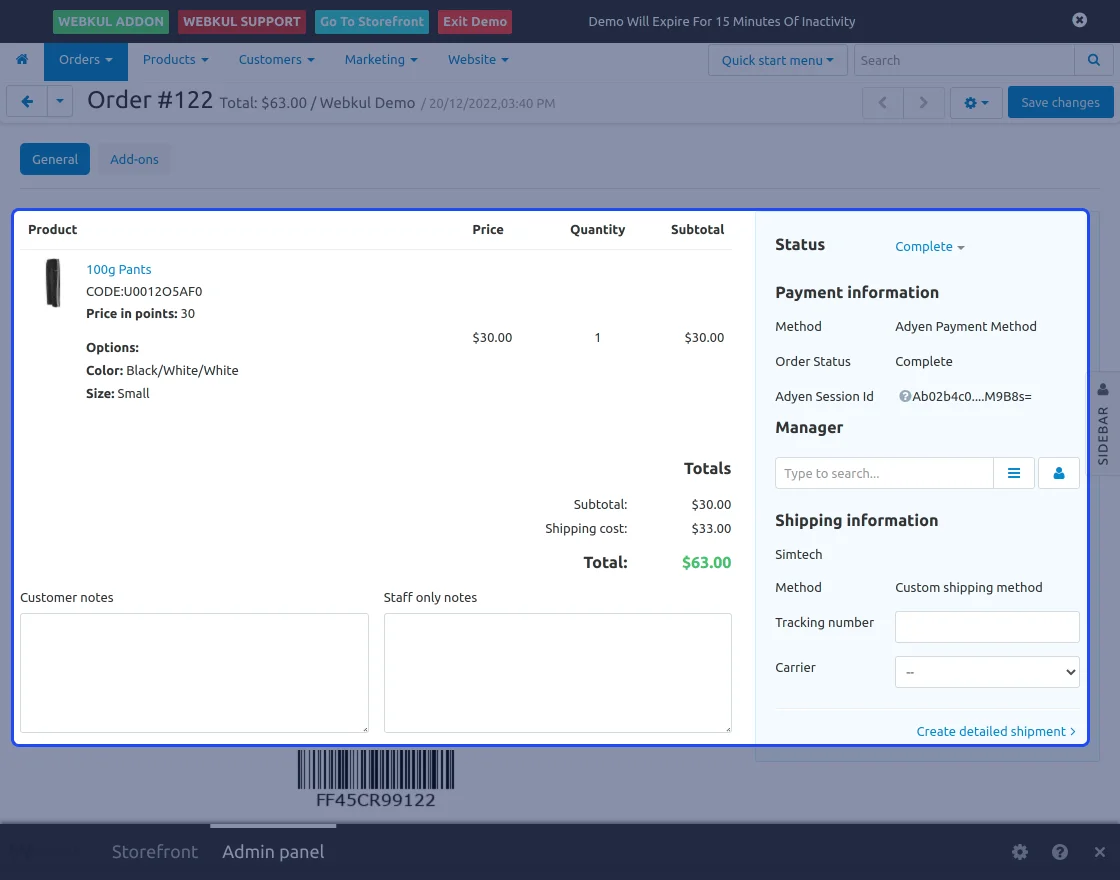The width and height of the screenshot is (1120, 880).
Task: Click the manager list icon button
Action: 1014,473
